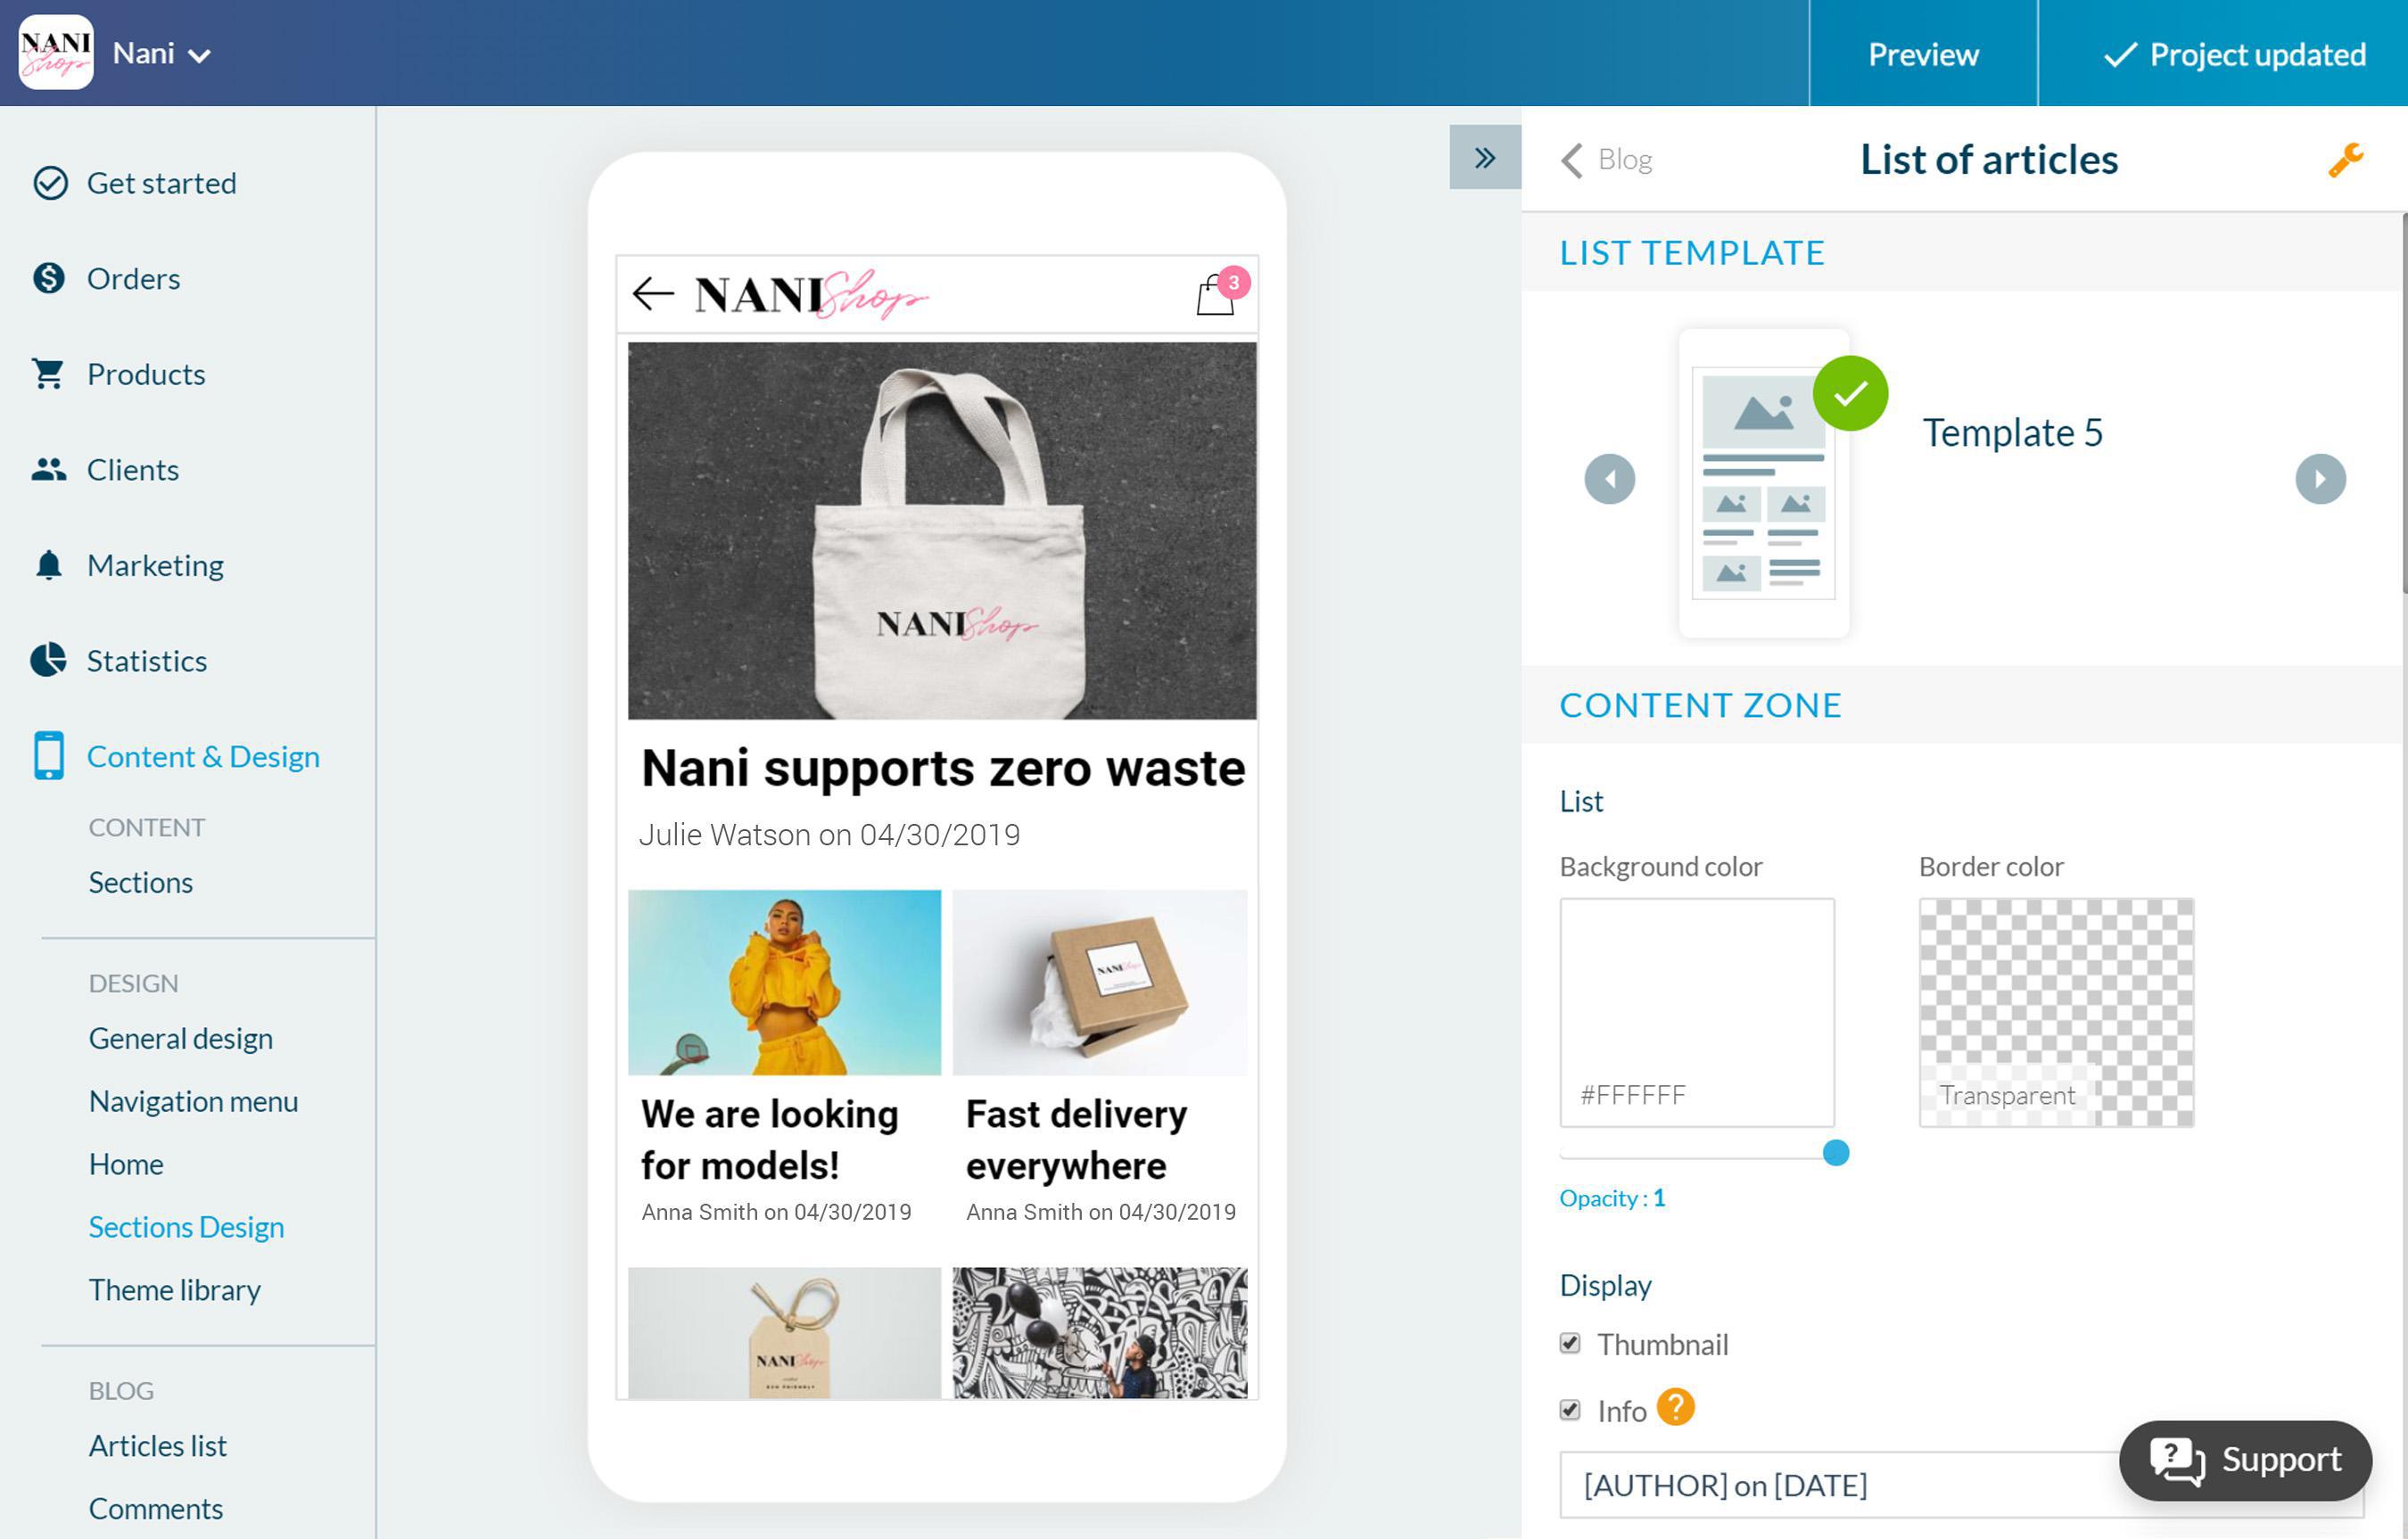Uncheck the Thumbnail checkbox
2408x1539 pixels.
[x=1570, y=1343]
